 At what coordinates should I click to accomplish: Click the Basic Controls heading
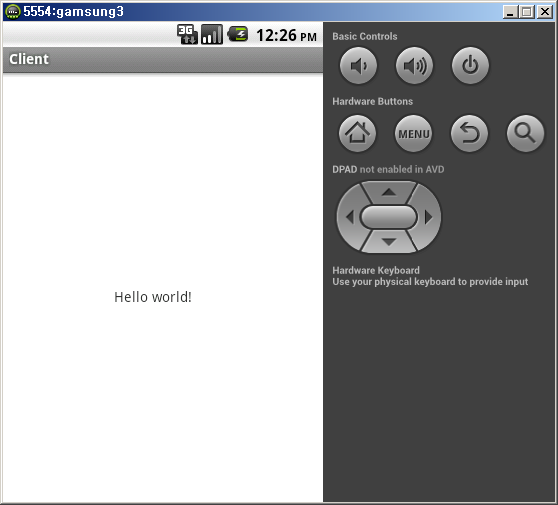(365, 36)
